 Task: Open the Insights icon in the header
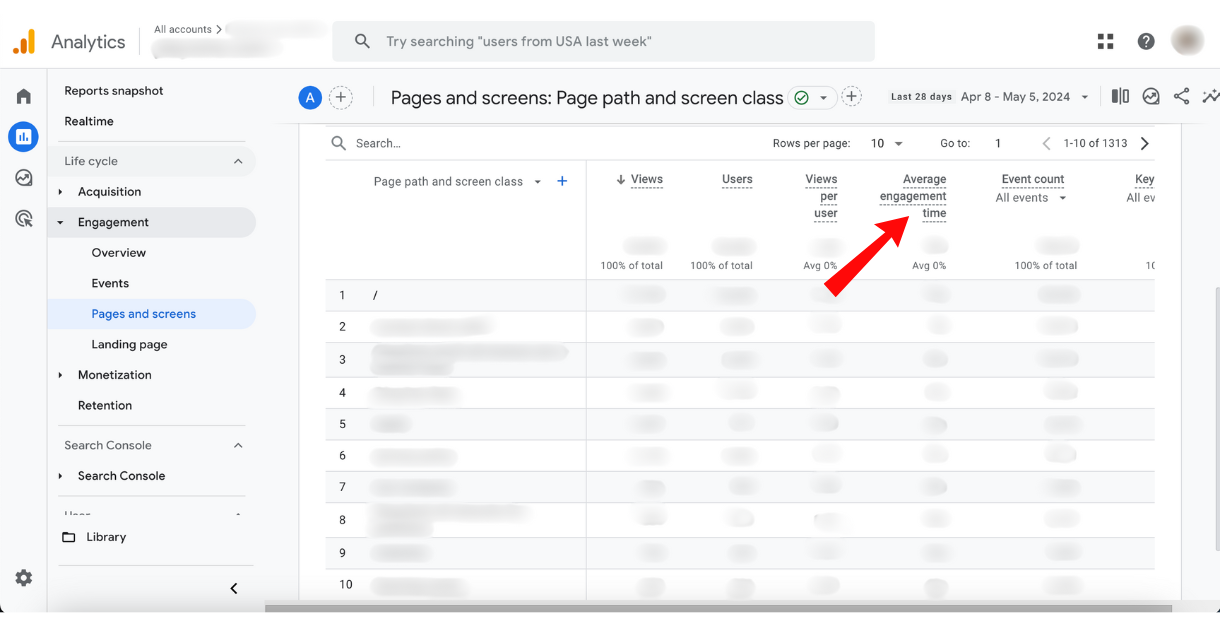tap(1151, 97)
